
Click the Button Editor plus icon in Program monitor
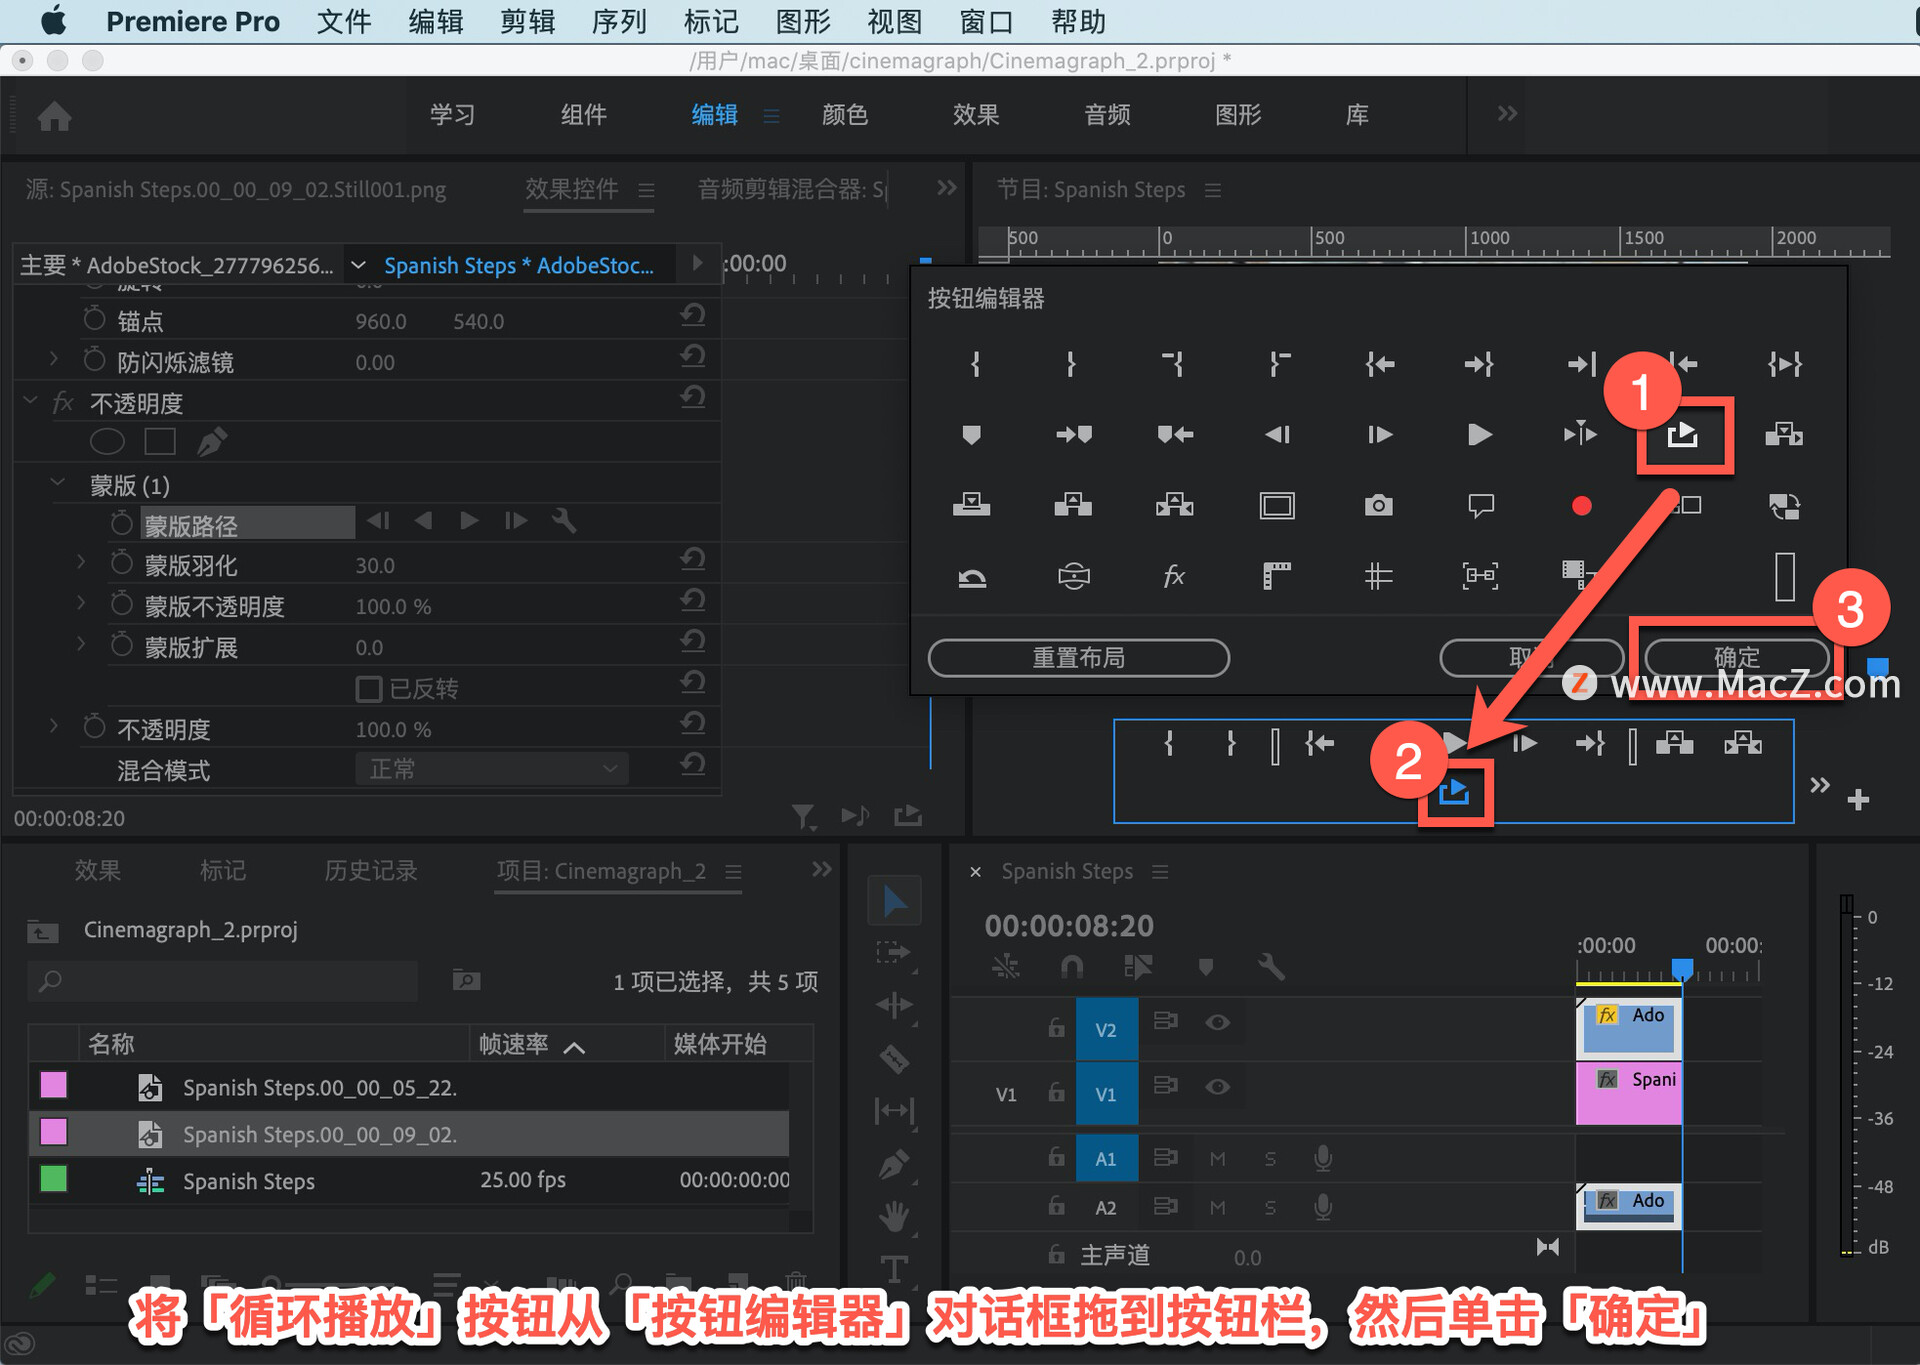pyautogui.click(x=1858, y=799)
